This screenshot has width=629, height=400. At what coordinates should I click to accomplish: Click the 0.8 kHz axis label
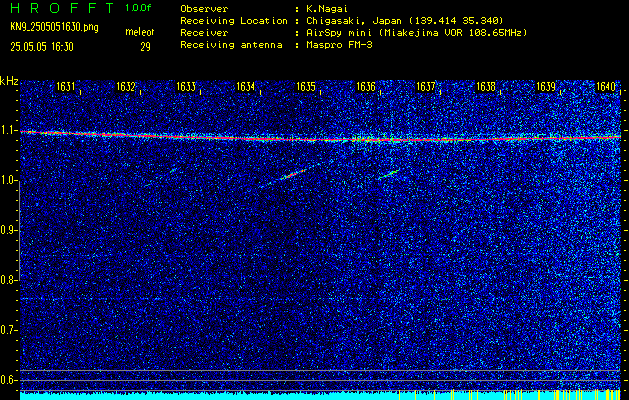coord(8,280)
